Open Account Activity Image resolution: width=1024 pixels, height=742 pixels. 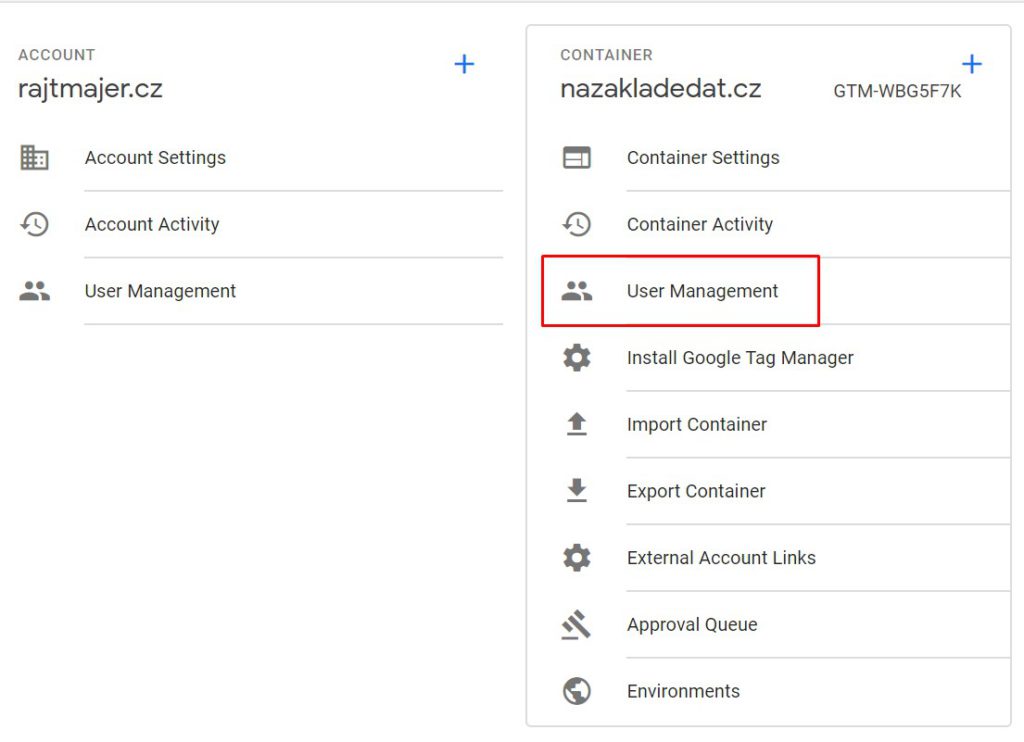(152, 224)
